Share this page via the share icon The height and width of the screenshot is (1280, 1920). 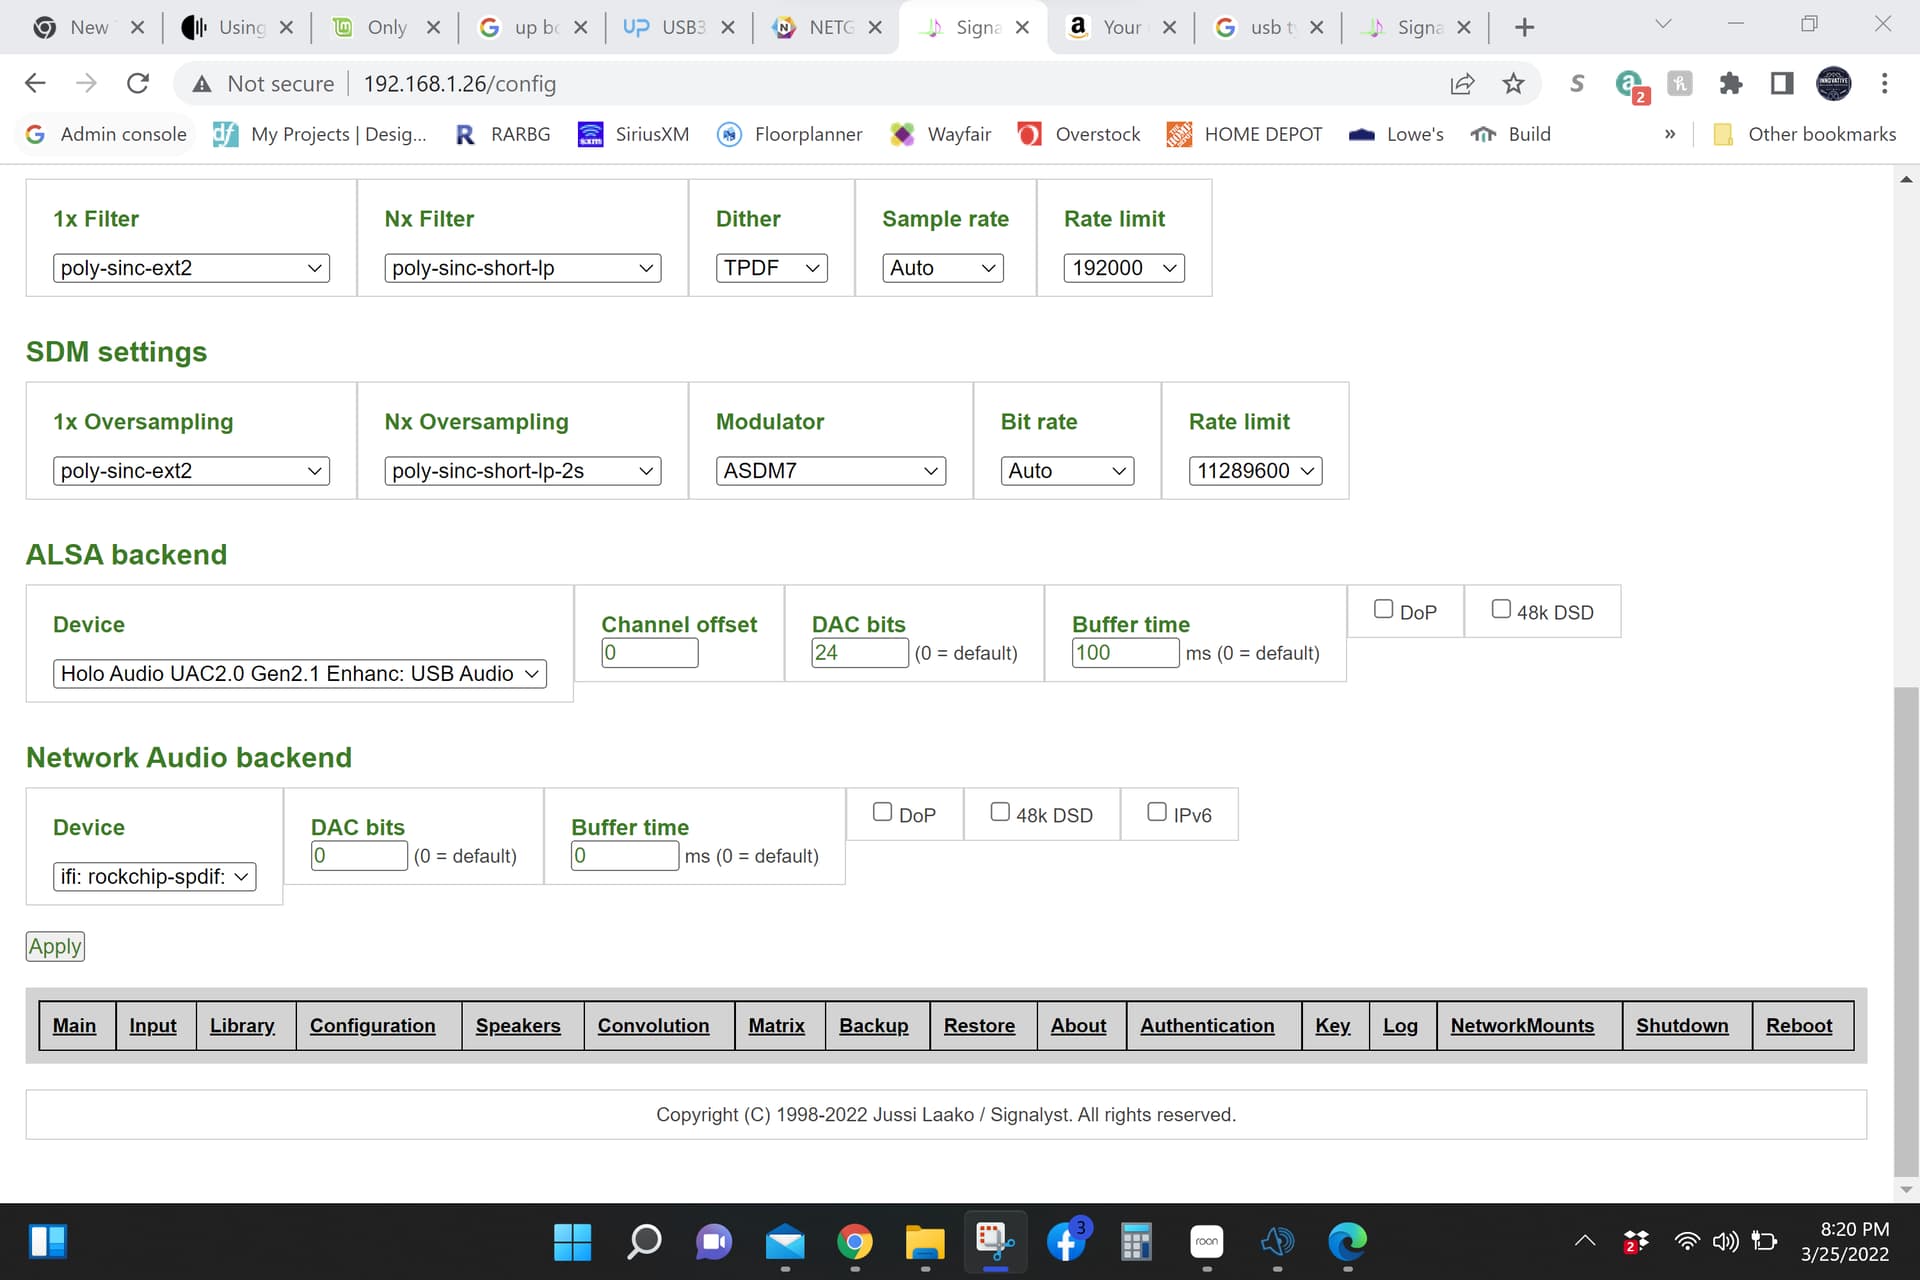(x=1462, y=84)
